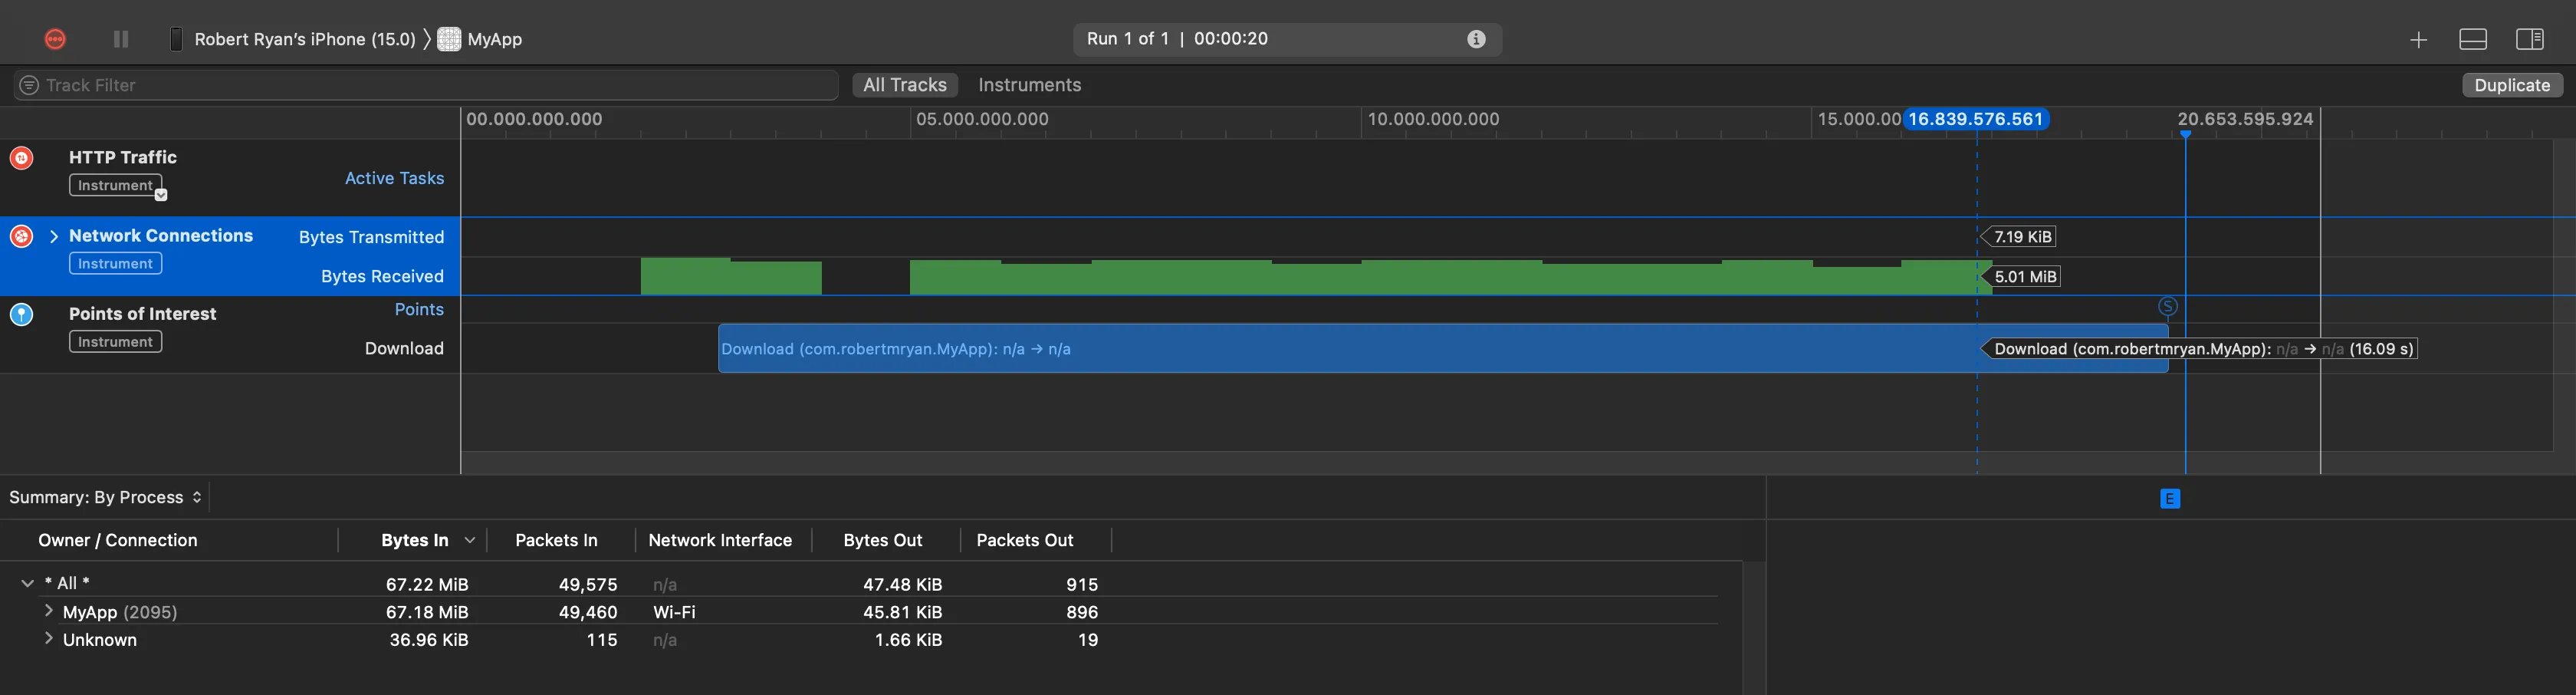Toggle the right inspector sidebar

tap(2530, 39)
